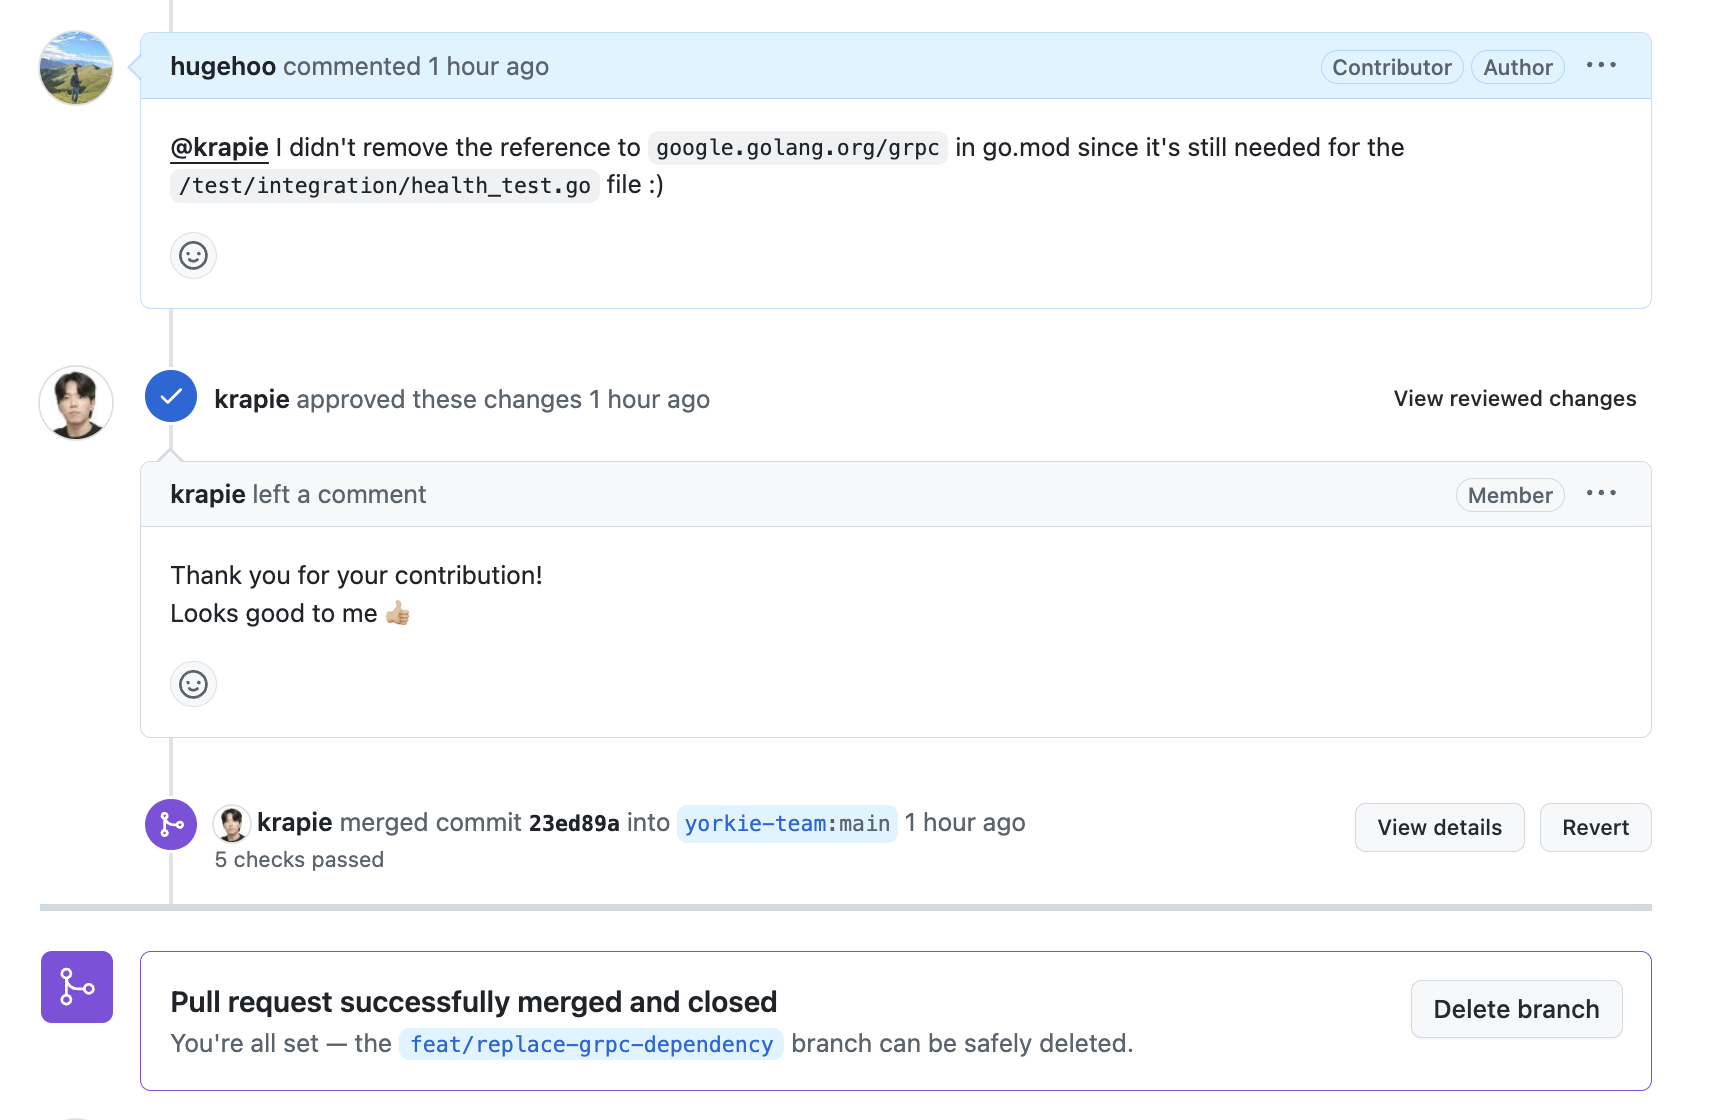Click the View details button
1728x1120 pixels.
pos(1439,828)
